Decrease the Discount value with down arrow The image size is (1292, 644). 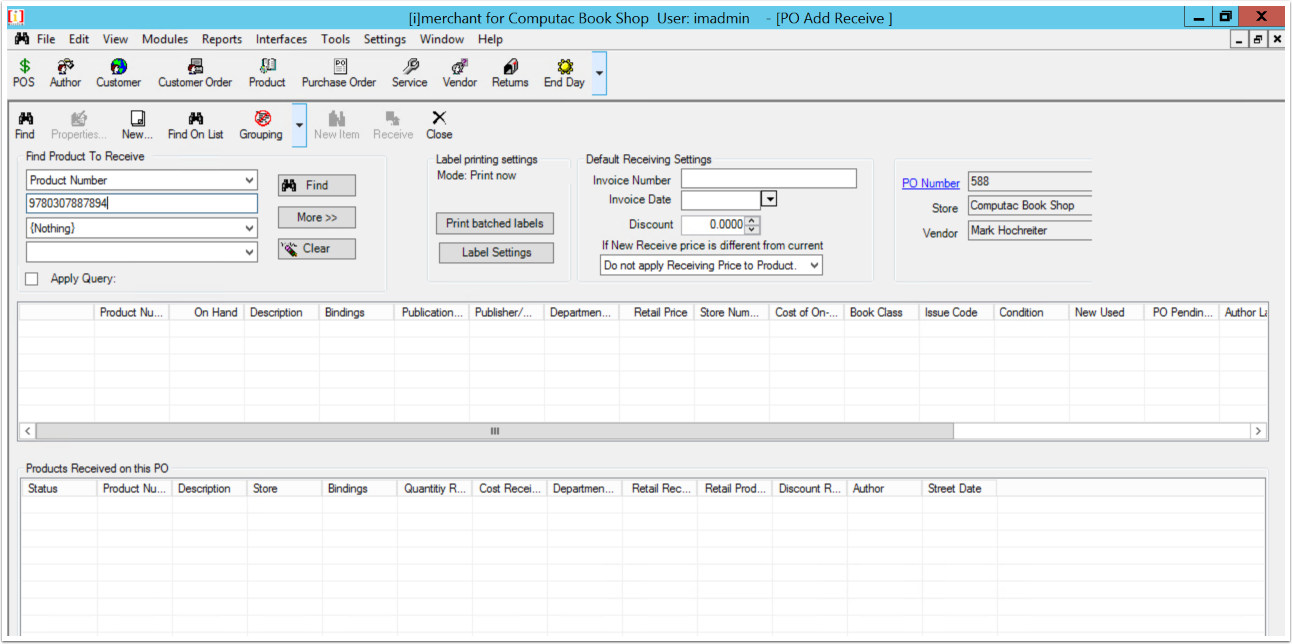tap(753, 229)
